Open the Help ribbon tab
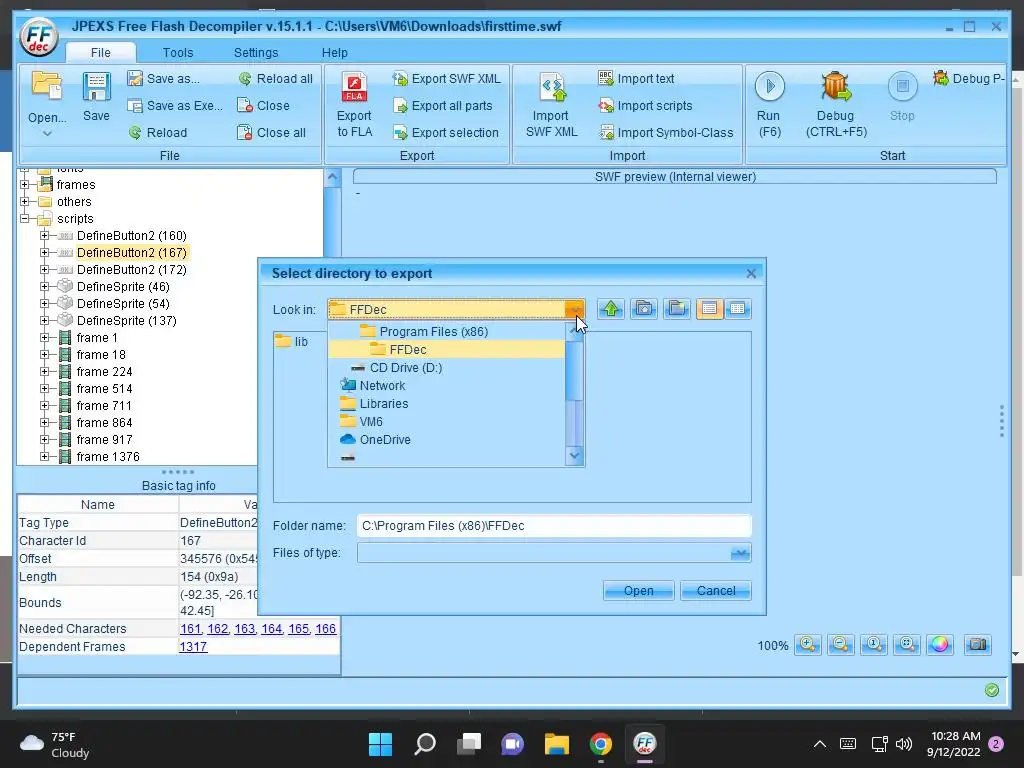The height and width of the screenshot is (768, 1024). point(334,52)
